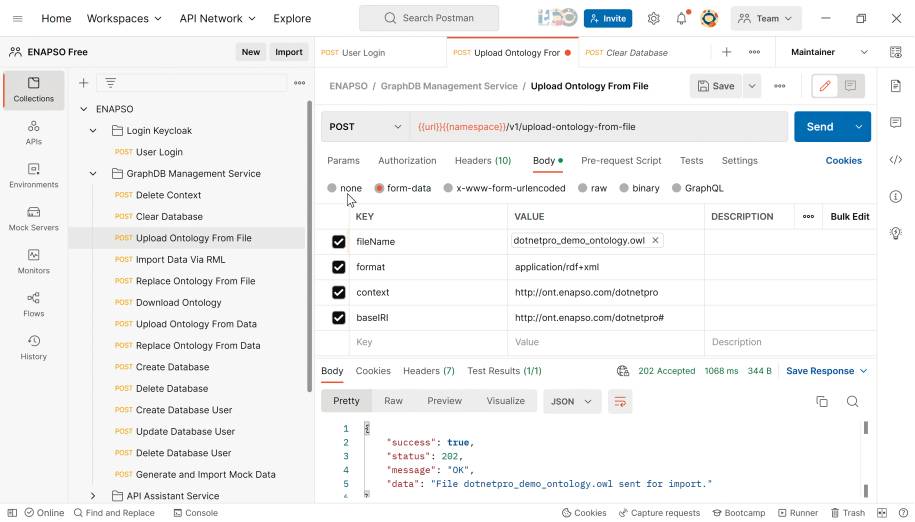
Task: Toggle response line wrap icon
Action: (x=620, y=402)
